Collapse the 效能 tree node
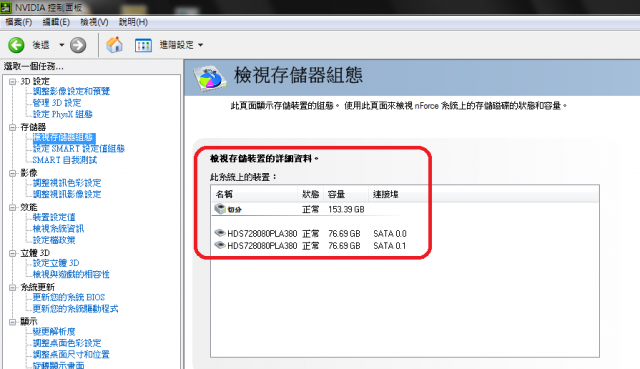The width and height of the screenshot is (640, 369). (x=13, y=207)
